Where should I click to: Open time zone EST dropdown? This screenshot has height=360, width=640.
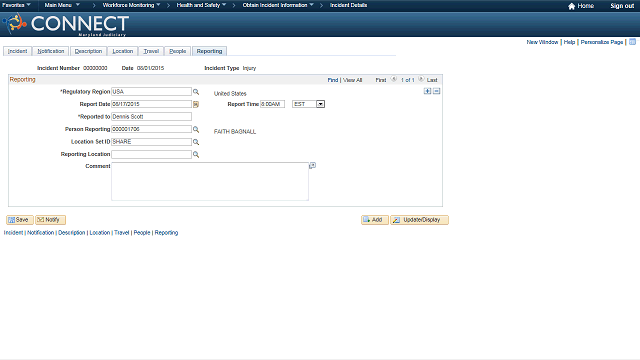click(320, 104)
